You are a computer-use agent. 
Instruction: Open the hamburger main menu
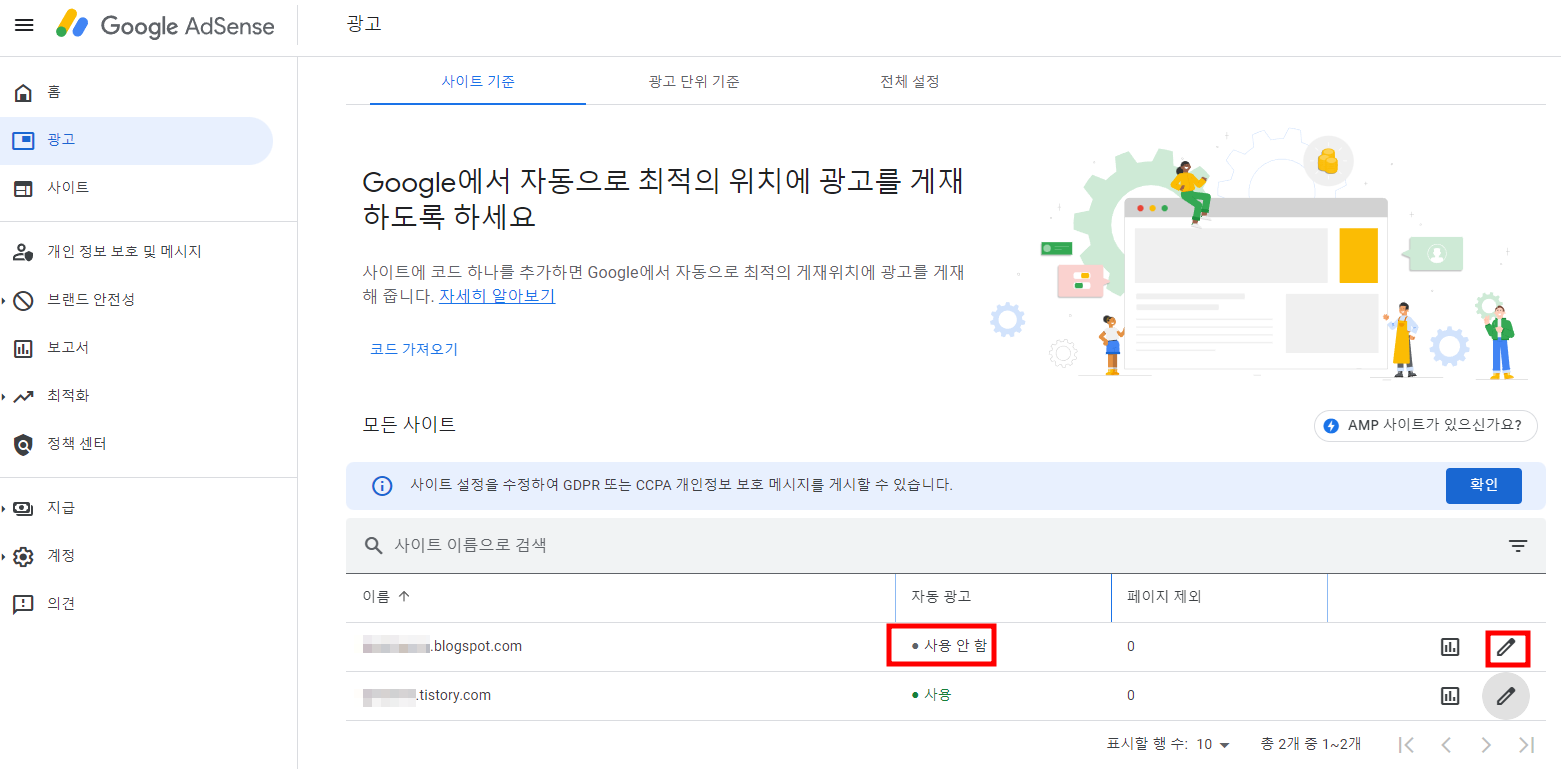point(24,25)
